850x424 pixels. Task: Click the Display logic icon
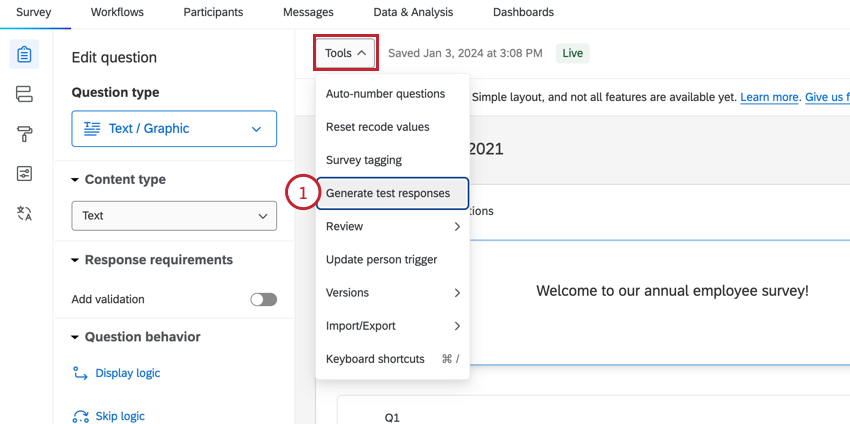[81, 373]
